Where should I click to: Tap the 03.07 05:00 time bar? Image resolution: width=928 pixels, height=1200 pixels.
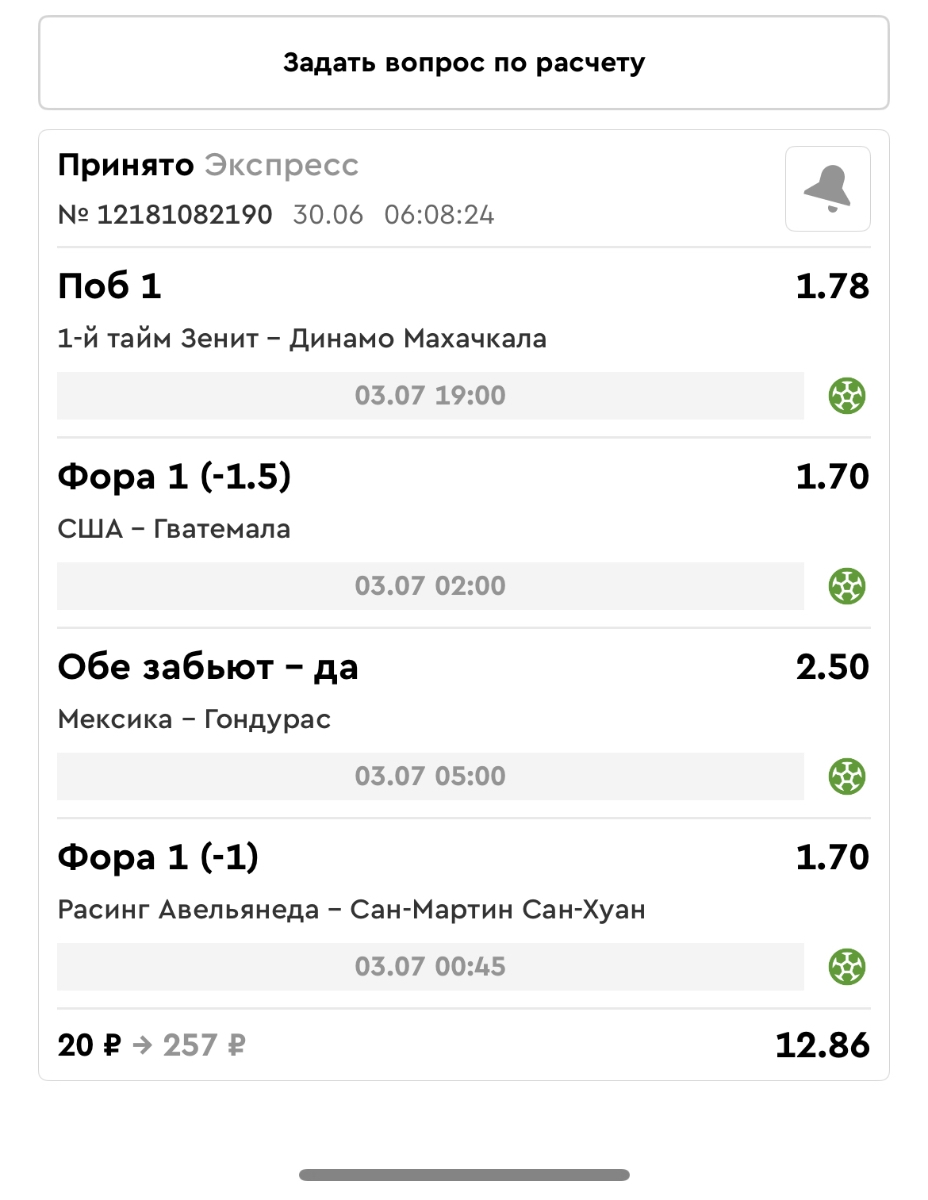pos(430,776)
